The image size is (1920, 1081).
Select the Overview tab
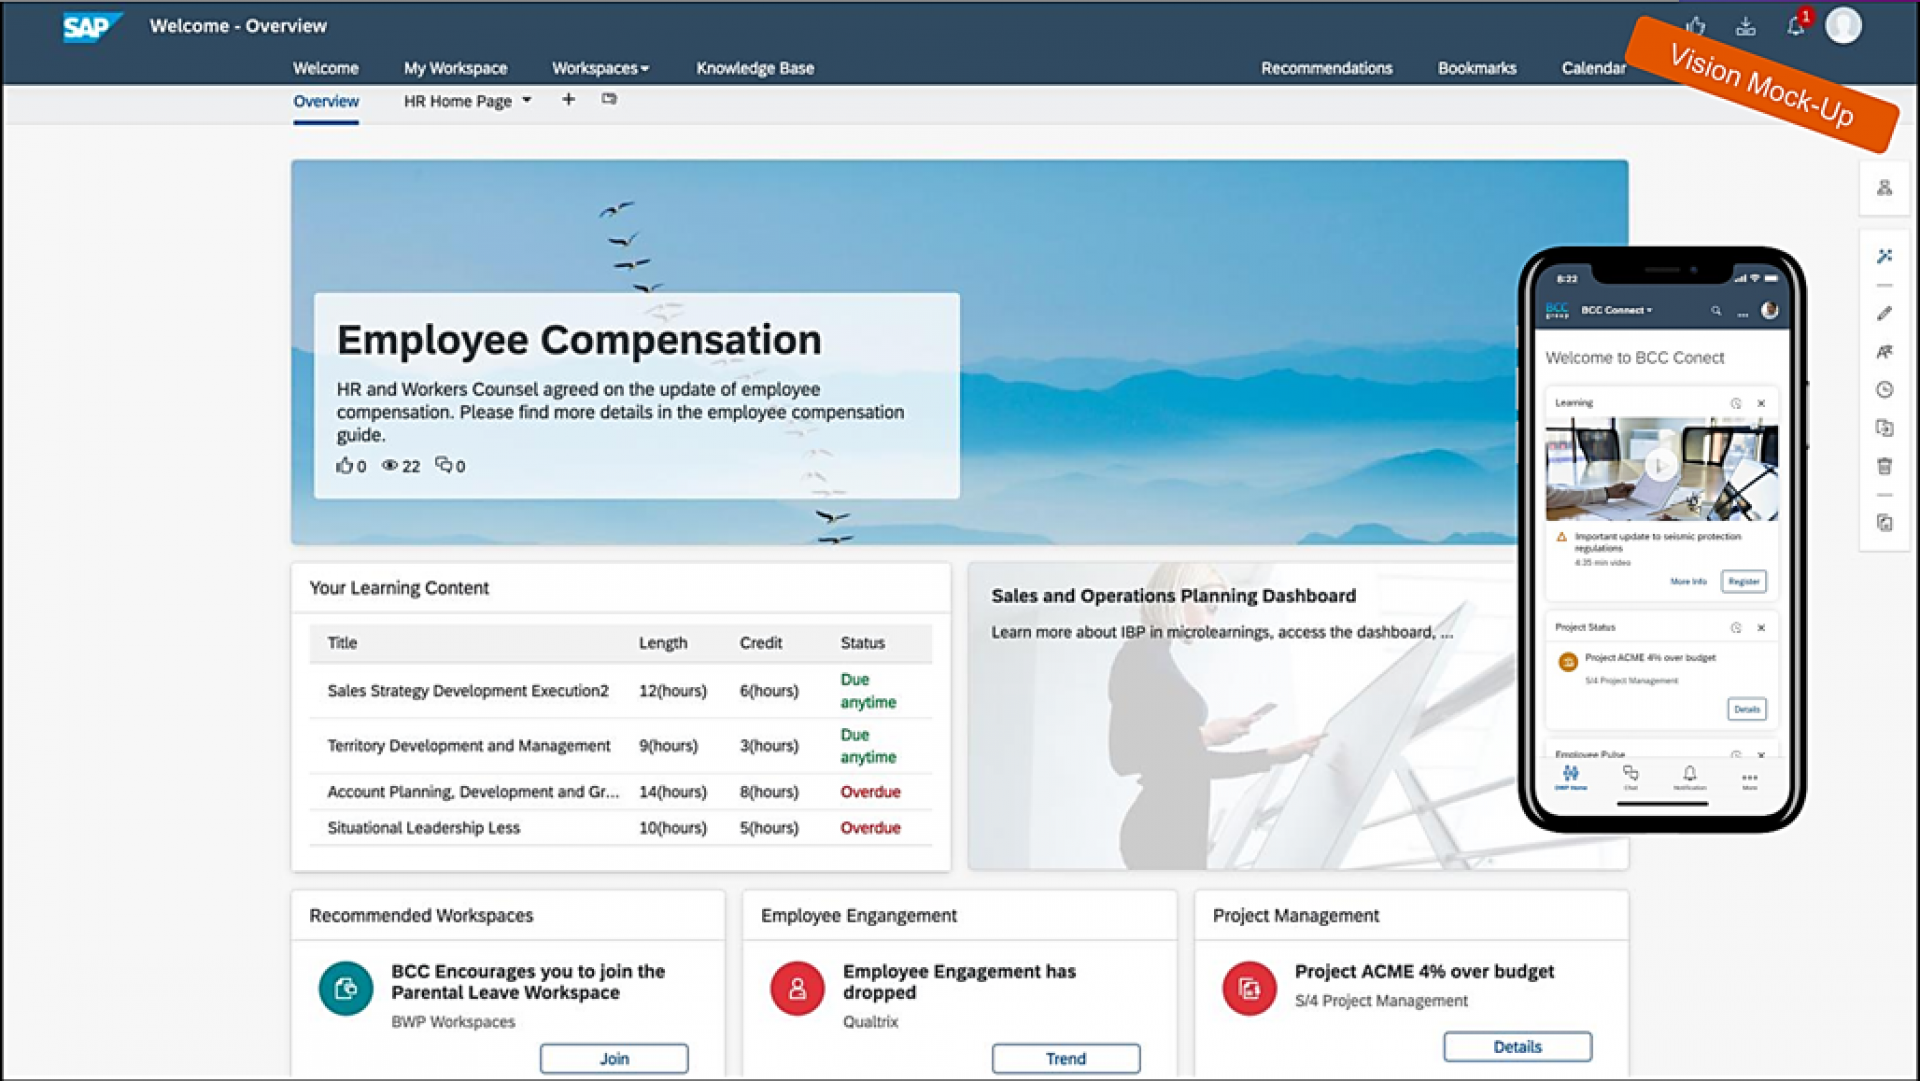coord(324,100)
